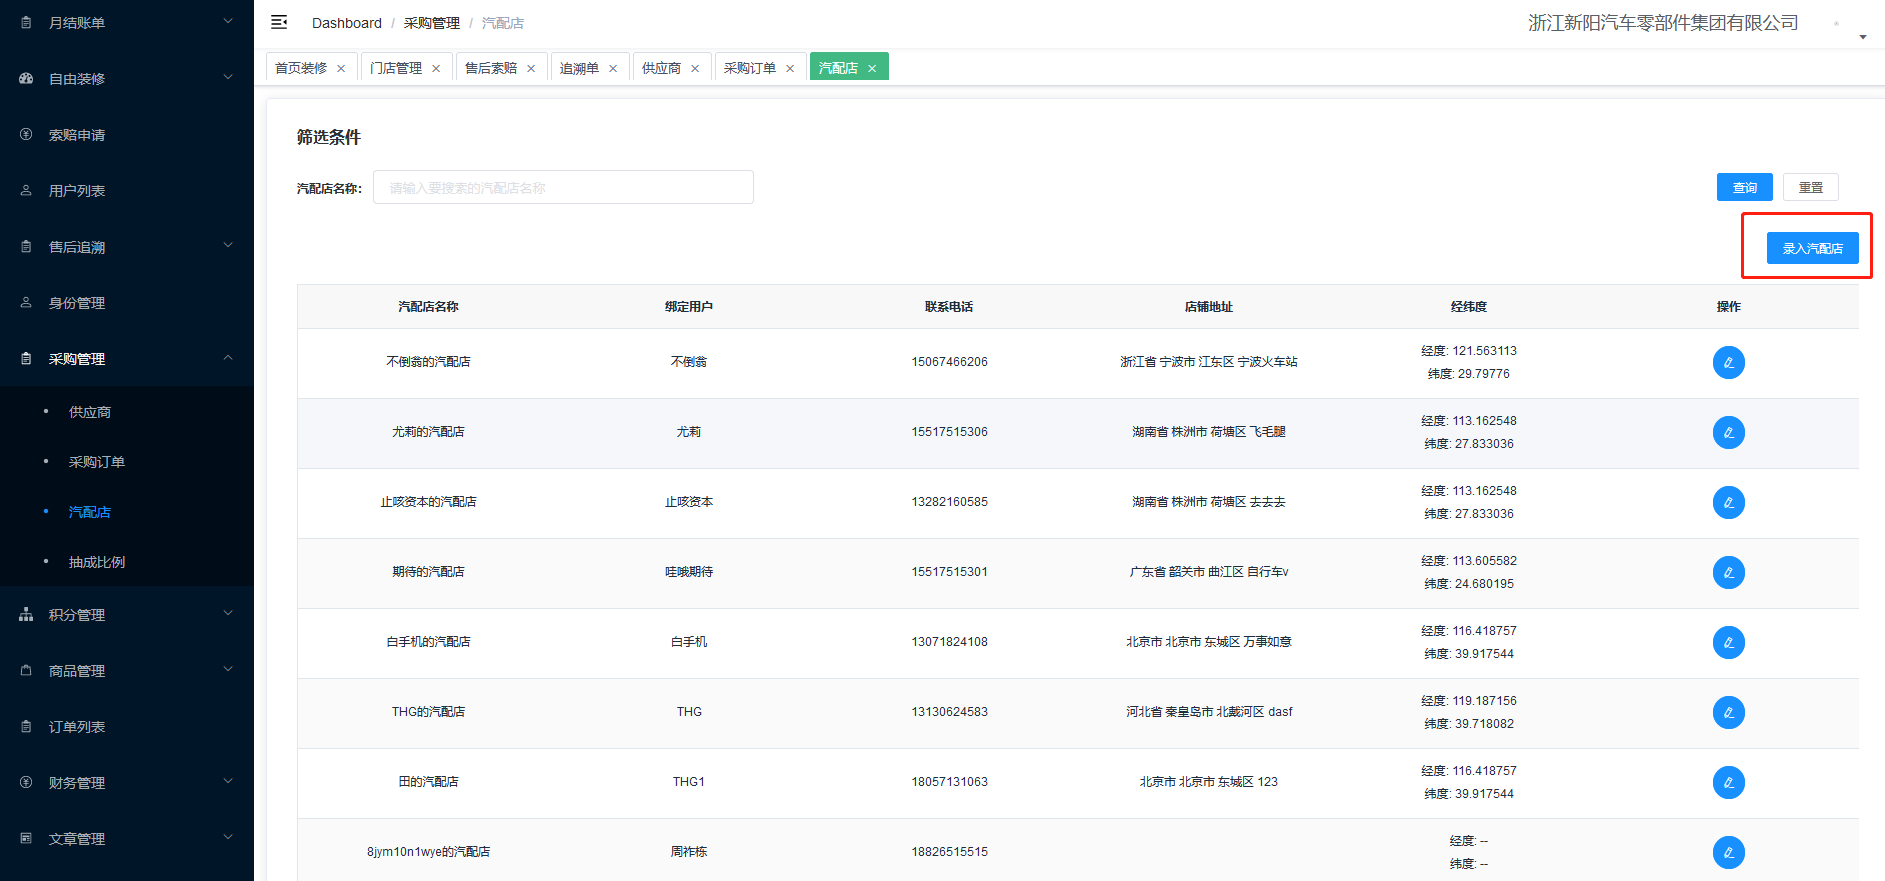This screenshot has width=1885, height=881.
Task: Expand the 文章管理 menu chevron
Action: 228,837
